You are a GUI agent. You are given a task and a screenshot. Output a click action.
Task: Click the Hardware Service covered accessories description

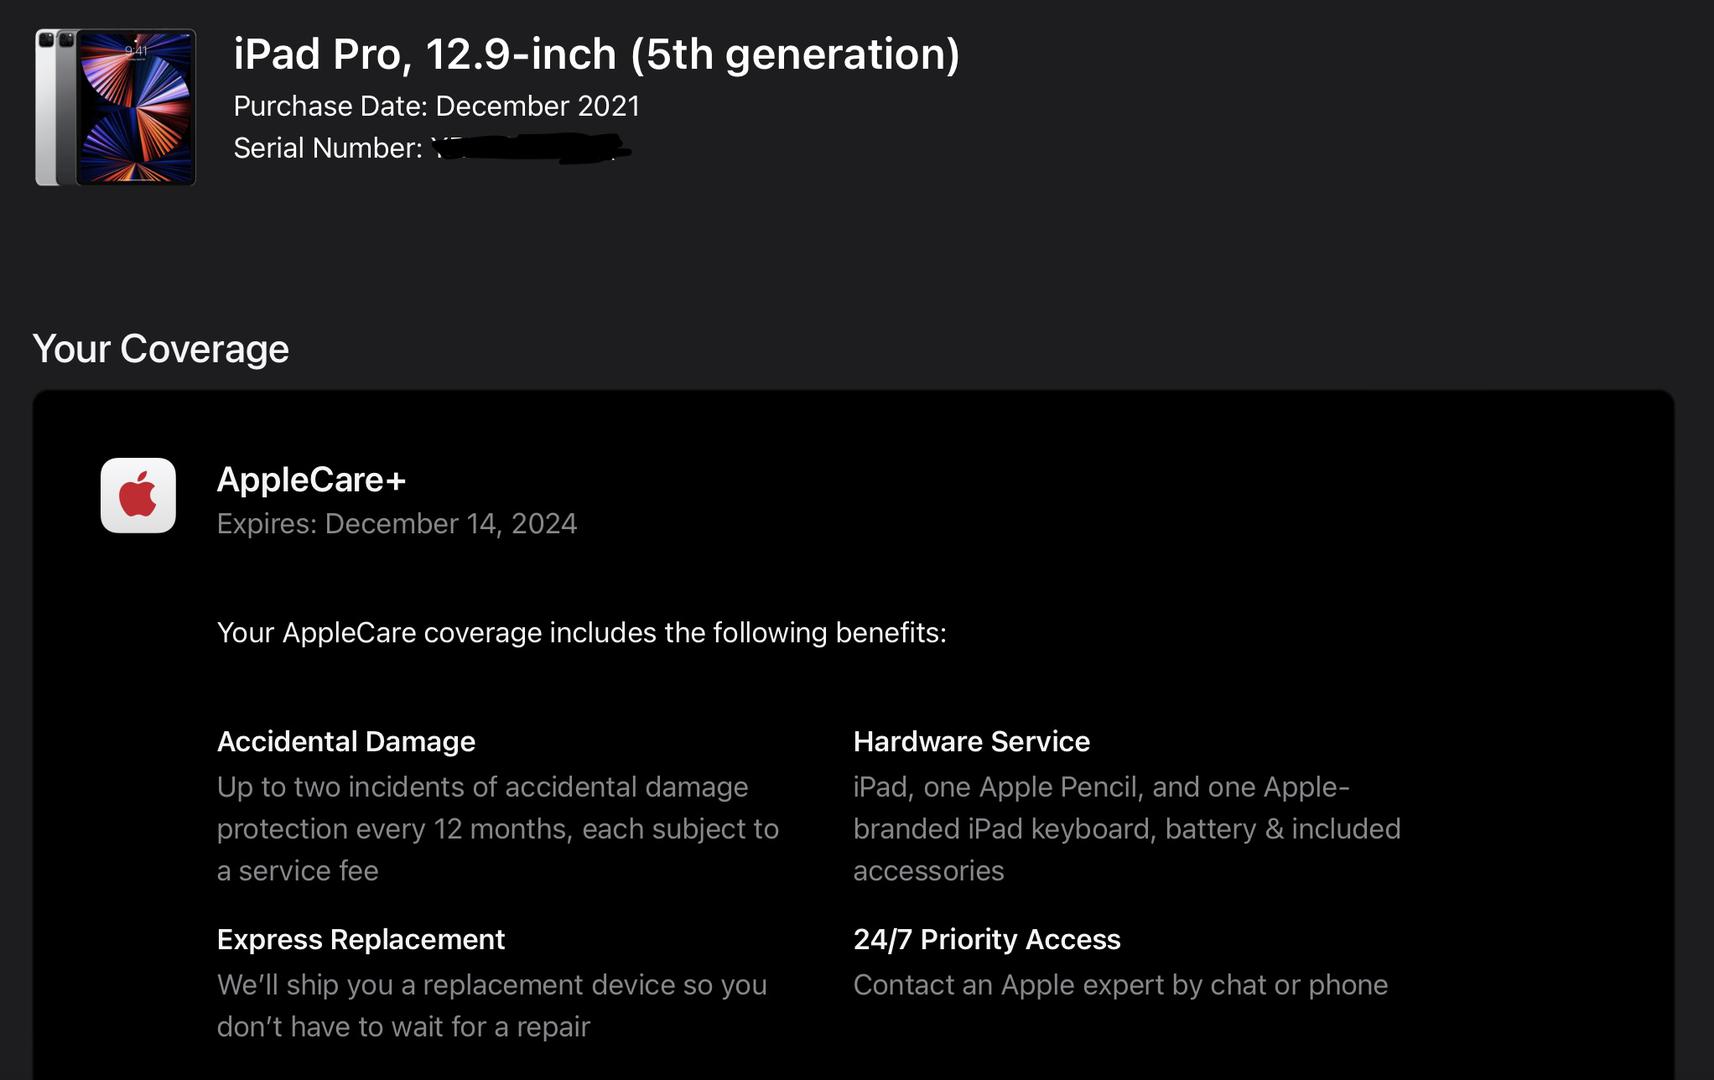click(x=1126, y=829)
